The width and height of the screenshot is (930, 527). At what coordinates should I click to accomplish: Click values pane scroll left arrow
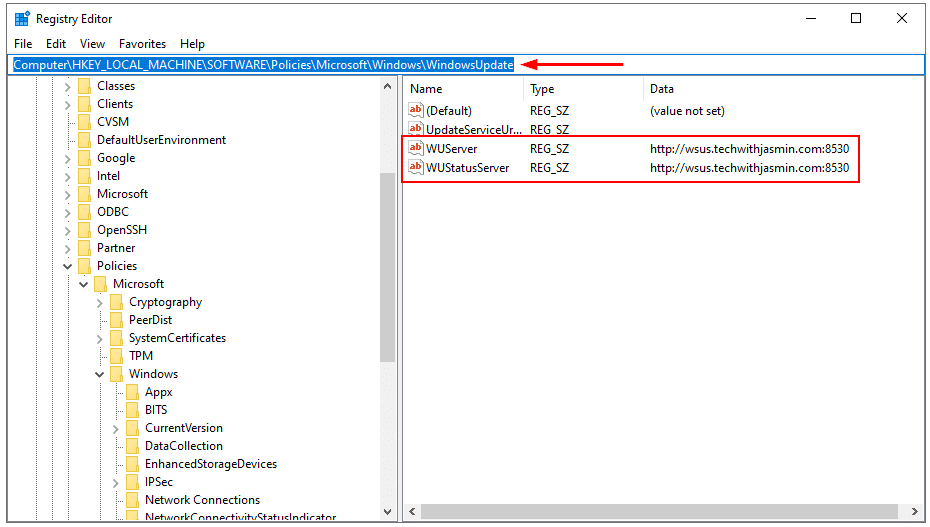(412, 511)
